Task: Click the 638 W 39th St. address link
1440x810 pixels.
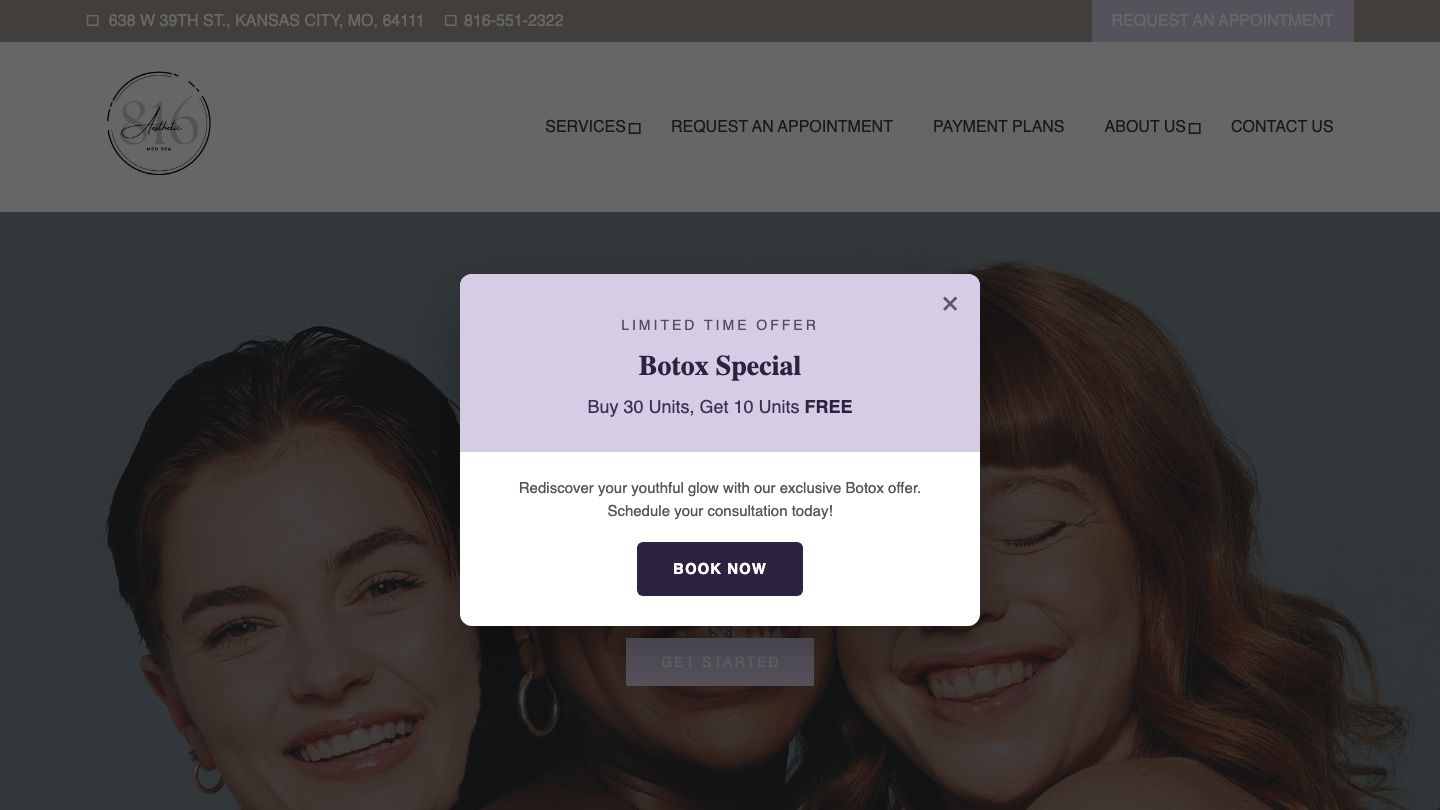Action: coord(266,21)
